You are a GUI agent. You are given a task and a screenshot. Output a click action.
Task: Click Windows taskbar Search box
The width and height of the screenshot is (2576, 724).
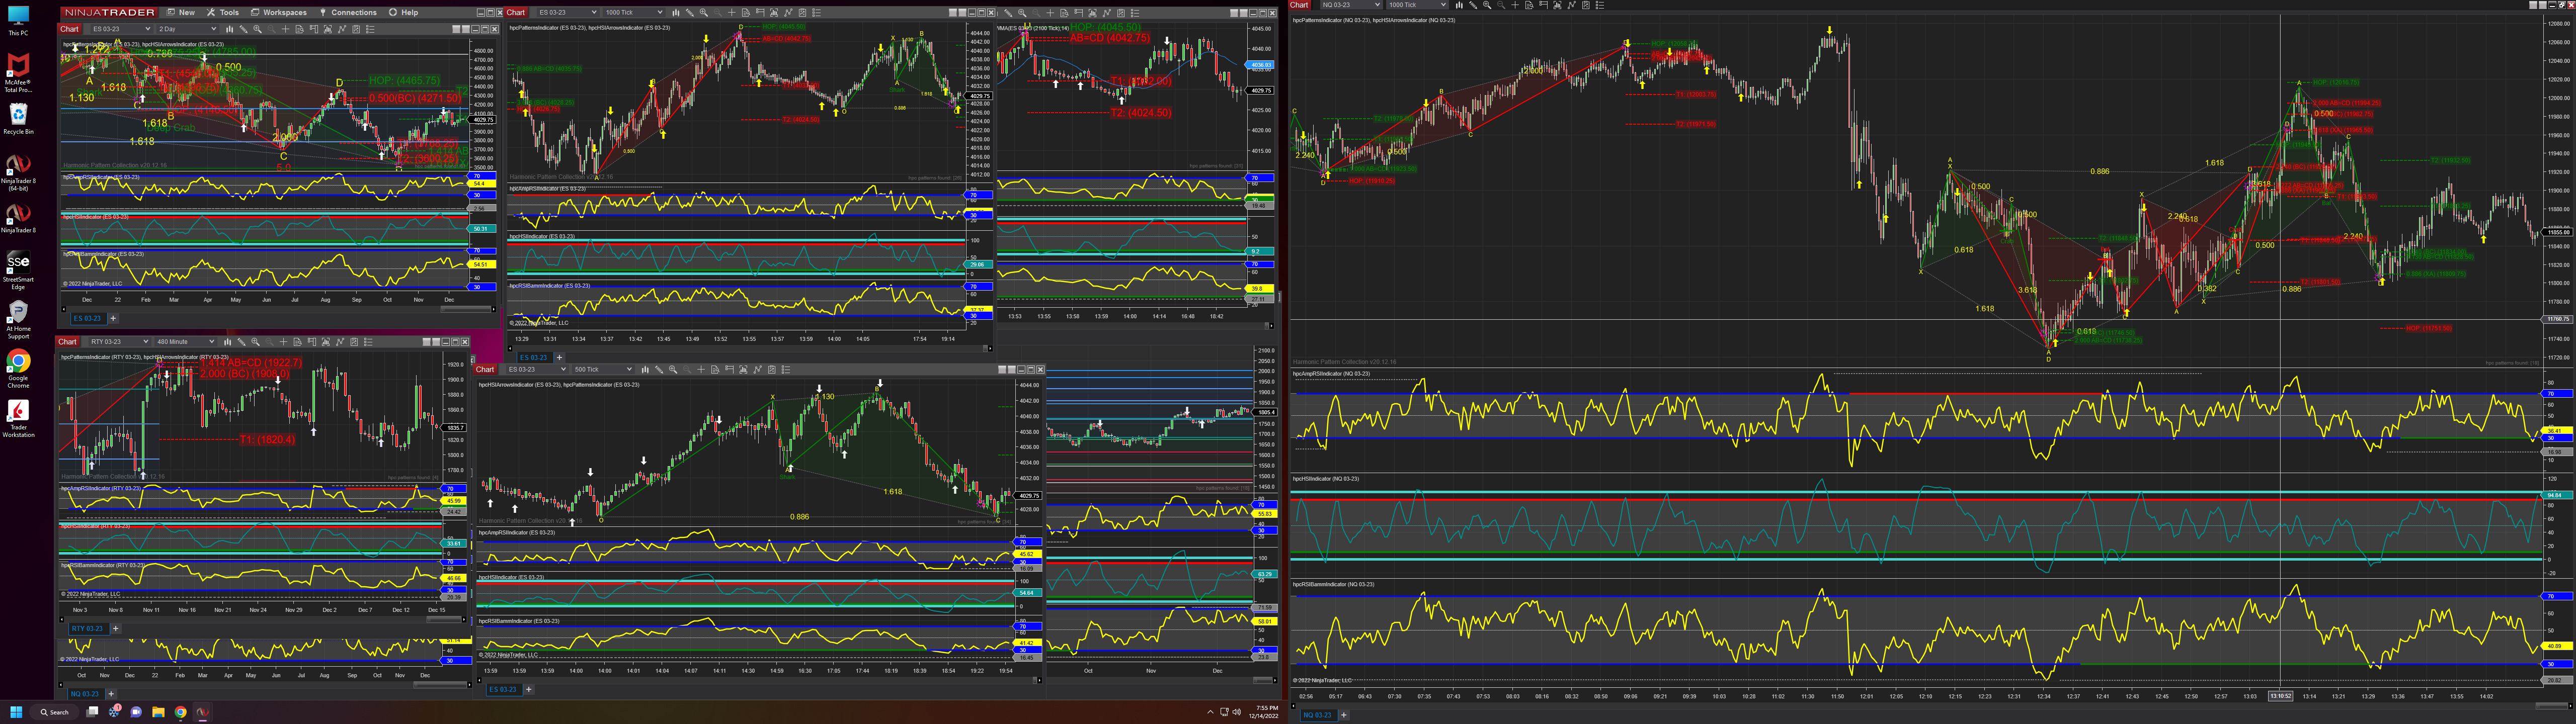click(x=55, y=712)
